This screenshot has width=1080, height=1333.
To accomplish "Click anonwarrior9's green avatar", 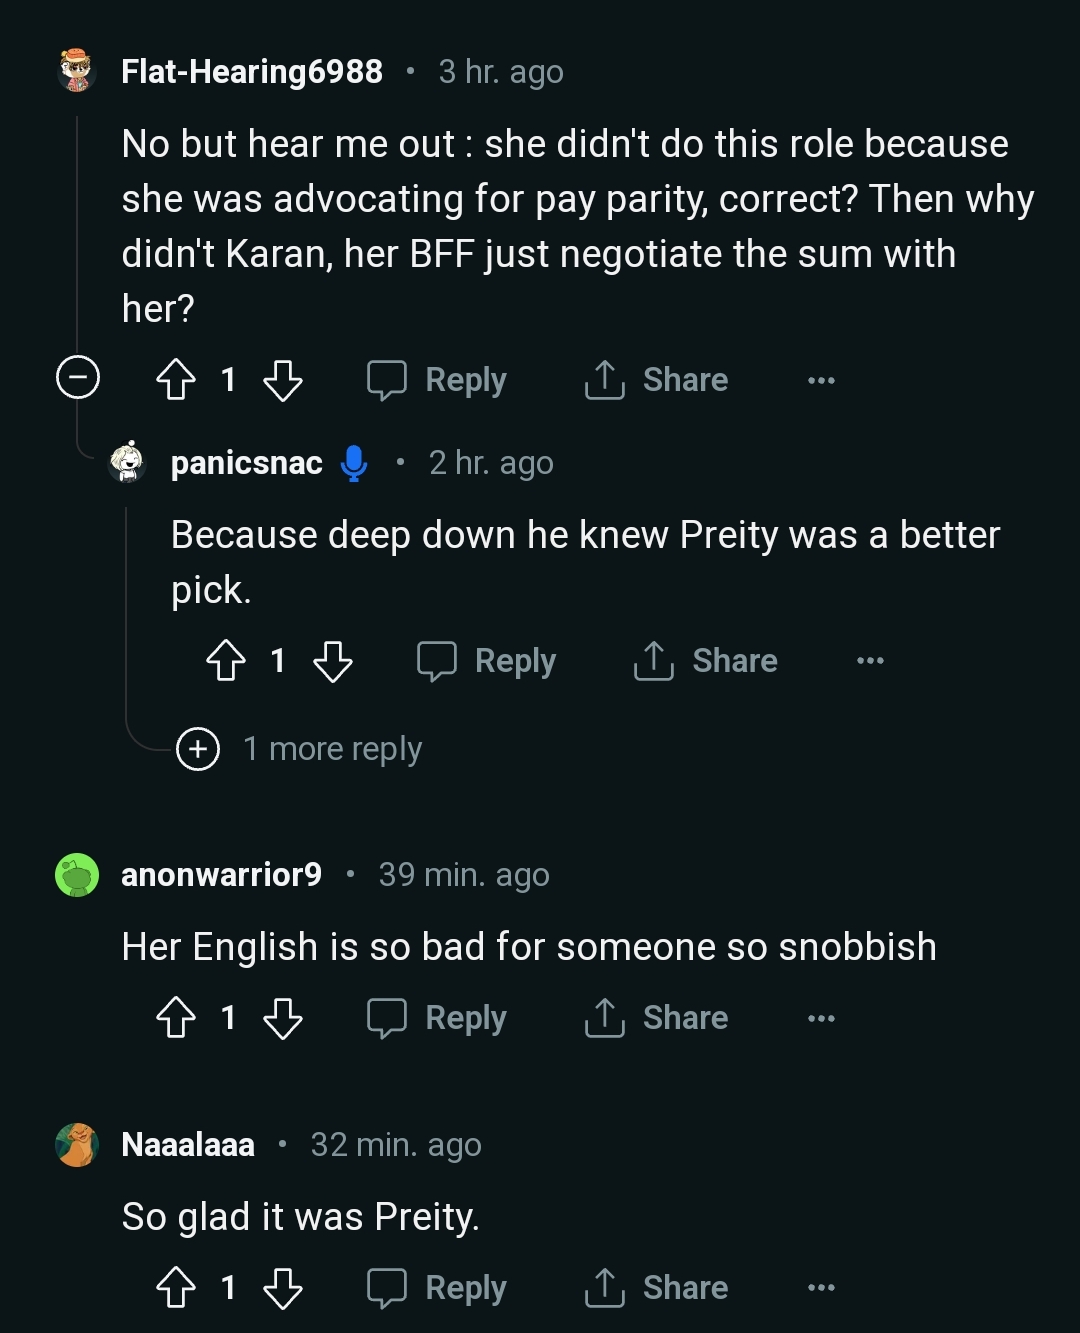I will point(77,875).
